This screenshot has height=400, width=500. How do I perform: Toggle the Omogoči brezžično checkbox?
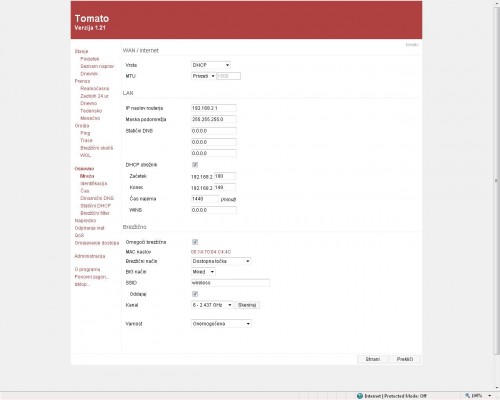pyautogui.click(x=195, y=242)
